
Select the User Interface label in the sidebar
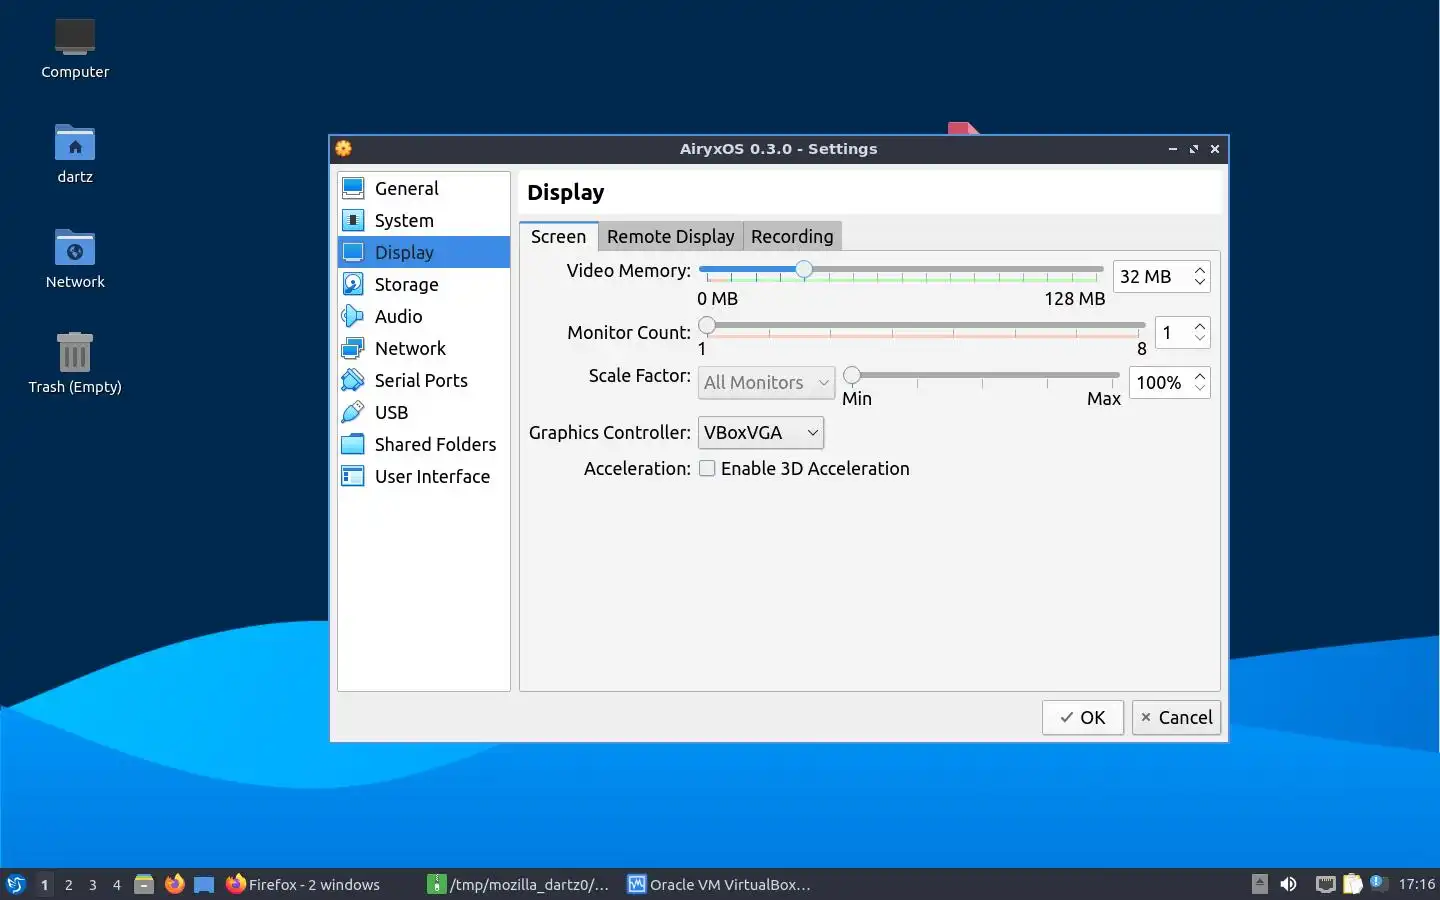[x=432, y=476]
